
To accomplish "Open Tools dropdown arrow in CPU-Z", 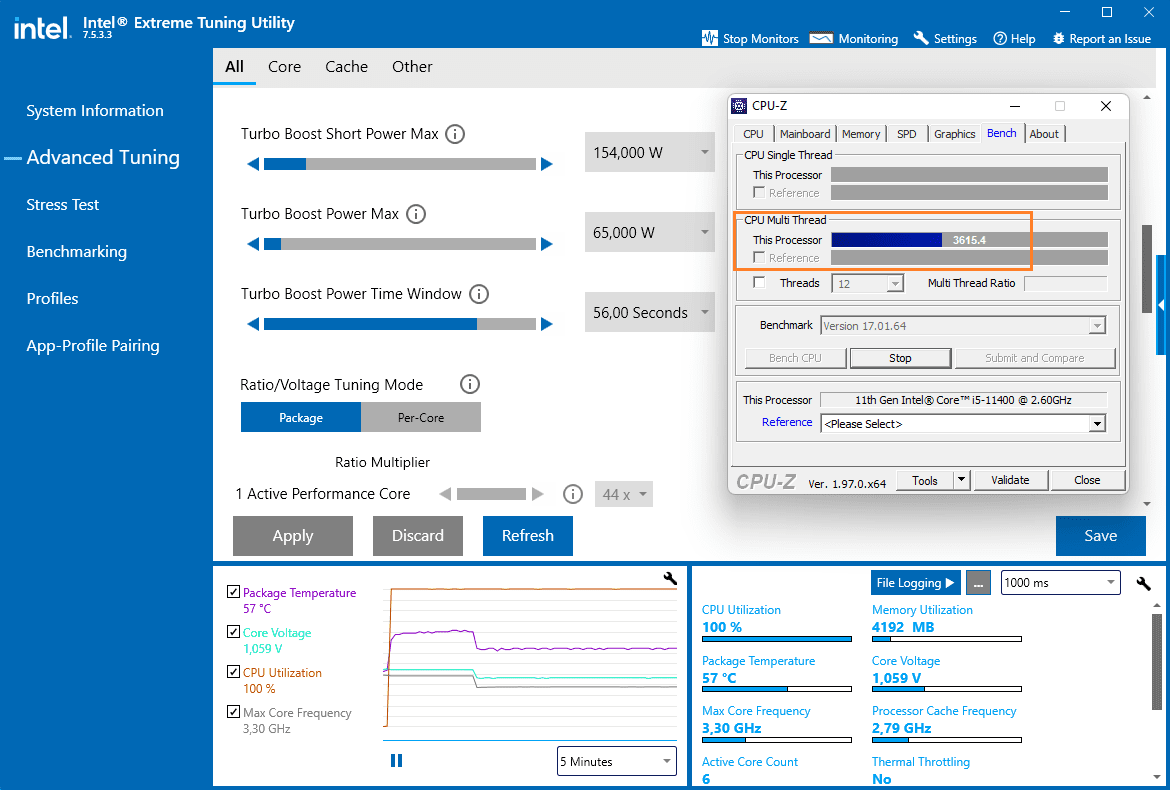I will (962, 480).
